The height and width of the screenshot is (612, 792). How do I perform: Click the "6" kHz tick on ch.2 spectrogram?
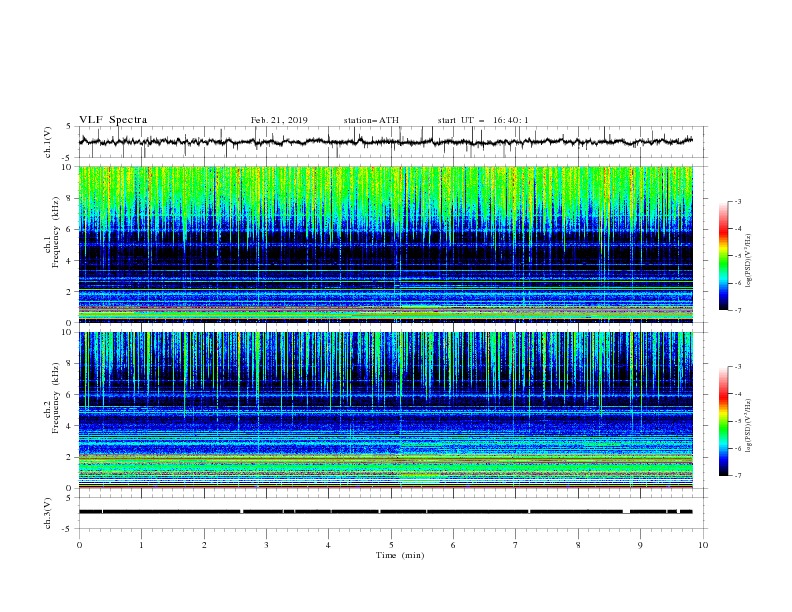point(71,395)
